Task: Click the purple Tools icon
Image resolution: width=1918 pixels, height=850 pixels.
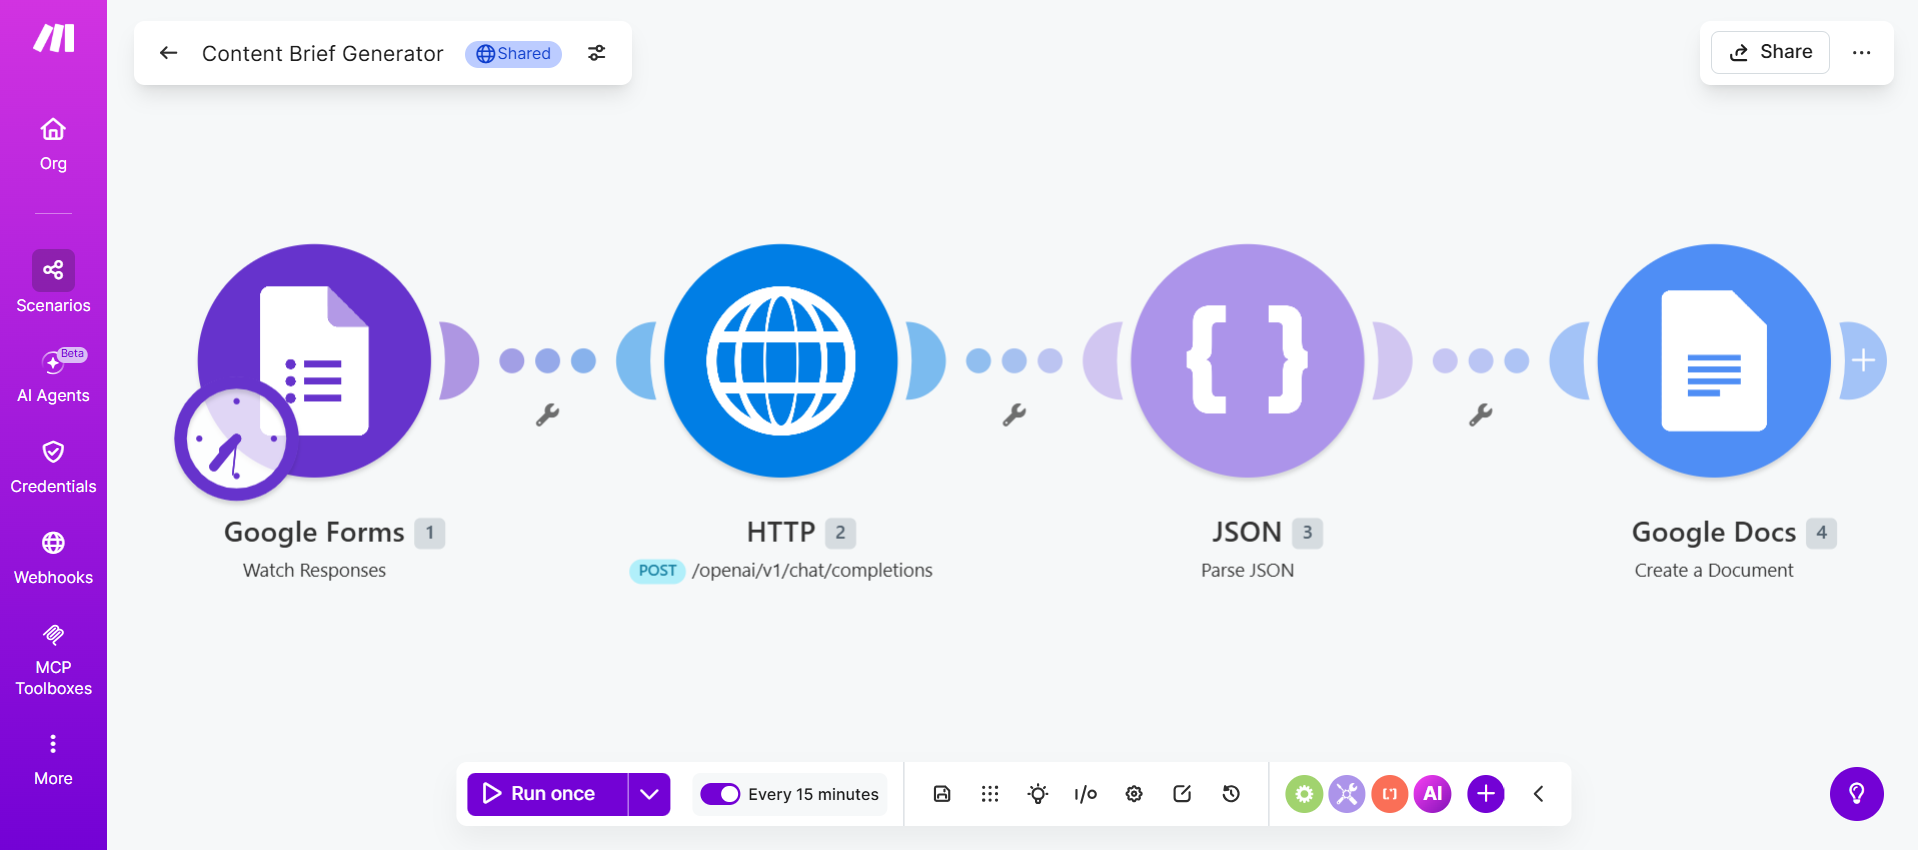Action: [1347, 794]
